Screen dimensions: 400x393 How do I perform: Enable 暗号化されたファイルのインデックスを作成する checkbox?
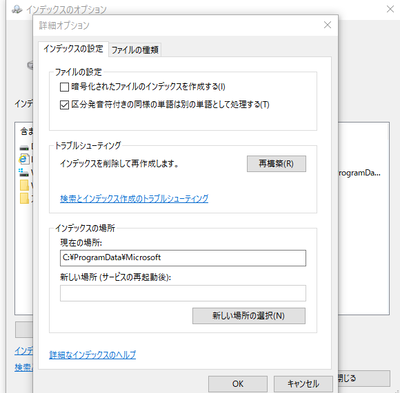(64, 87)
